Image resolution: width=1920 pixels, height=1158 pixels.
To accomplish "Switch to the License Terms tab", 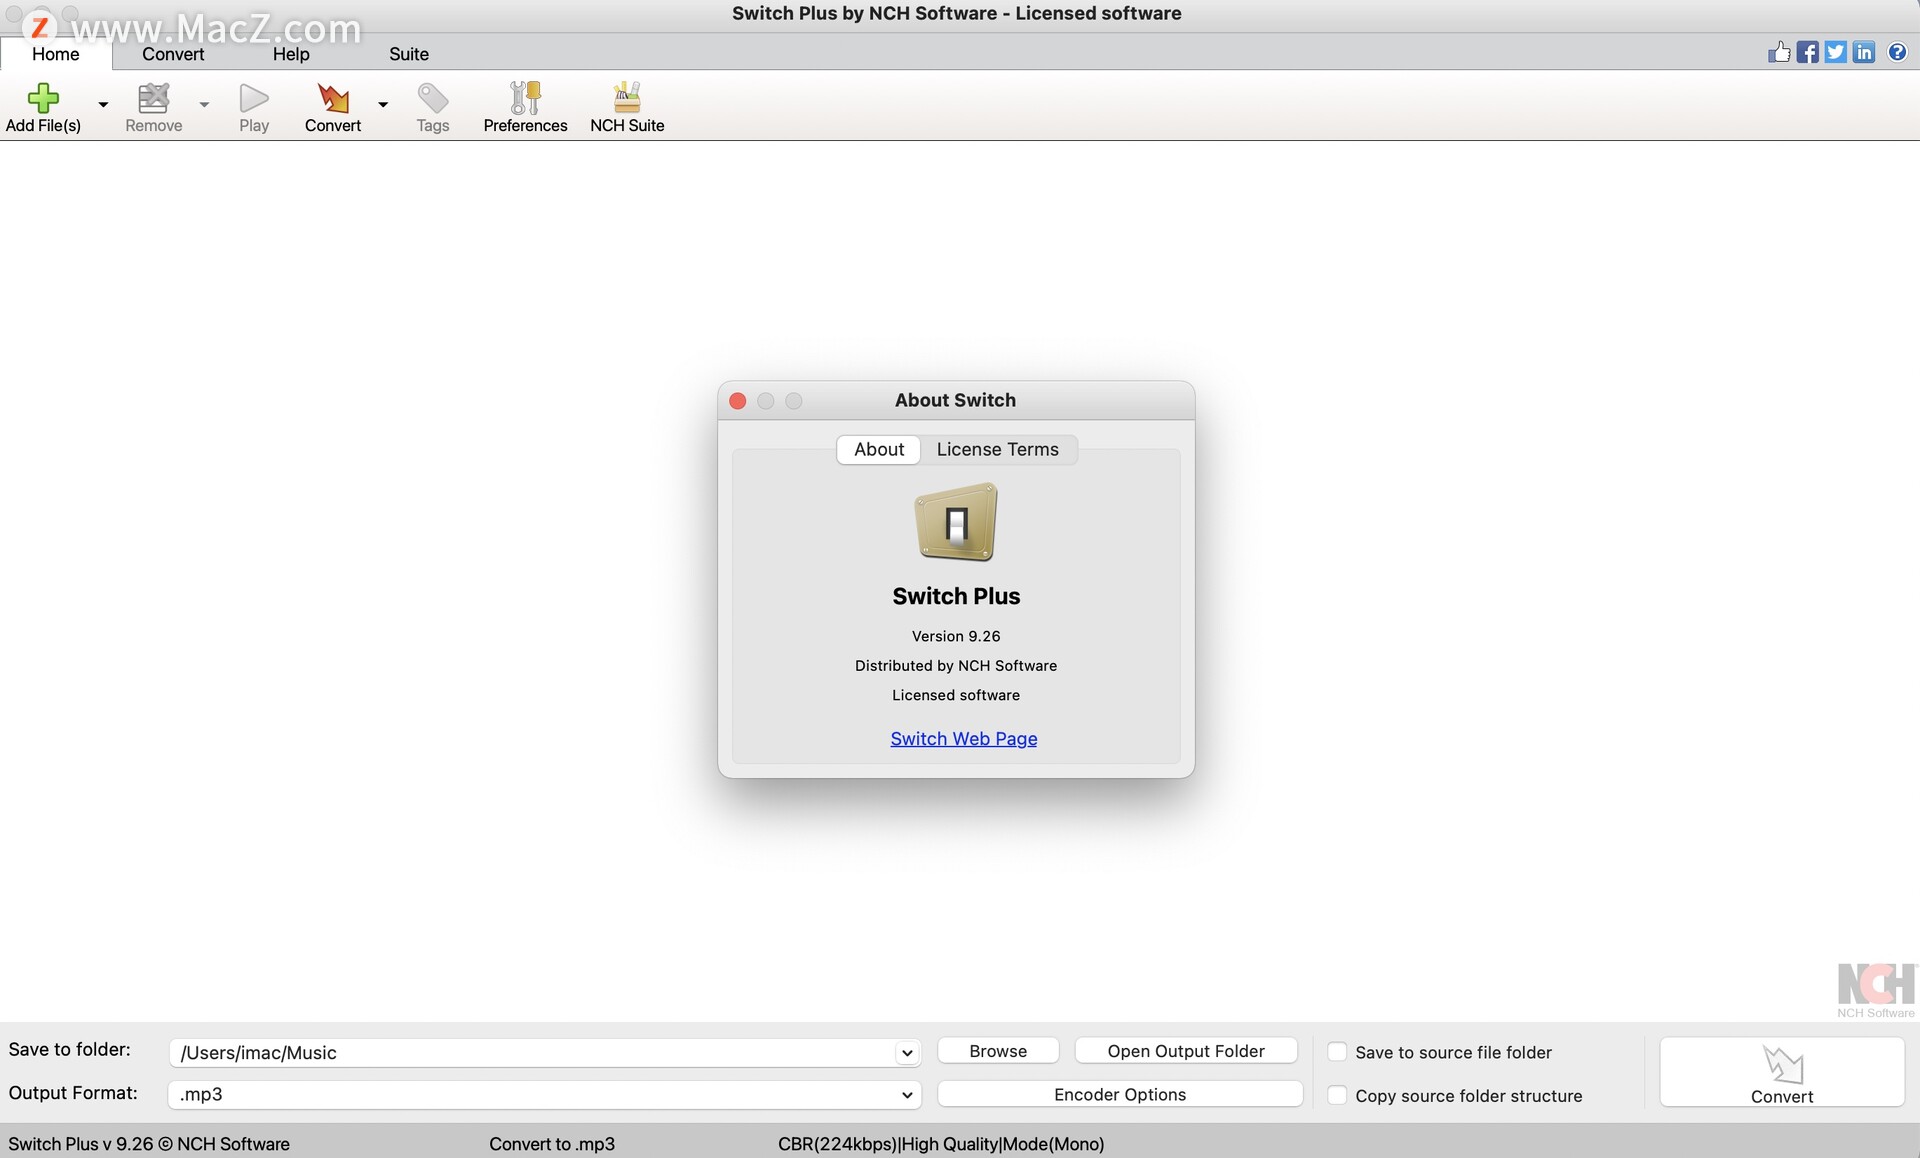I will (997, 449).
